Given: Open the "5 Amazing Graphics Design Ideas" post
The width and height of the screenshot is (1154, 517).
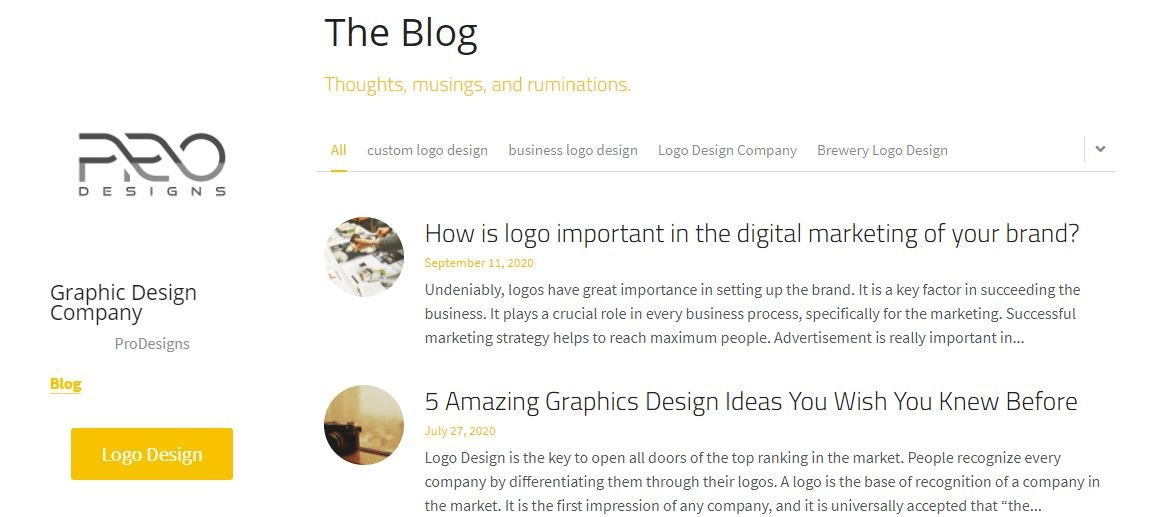Looking at the screenshot, I should pos(750,402).
